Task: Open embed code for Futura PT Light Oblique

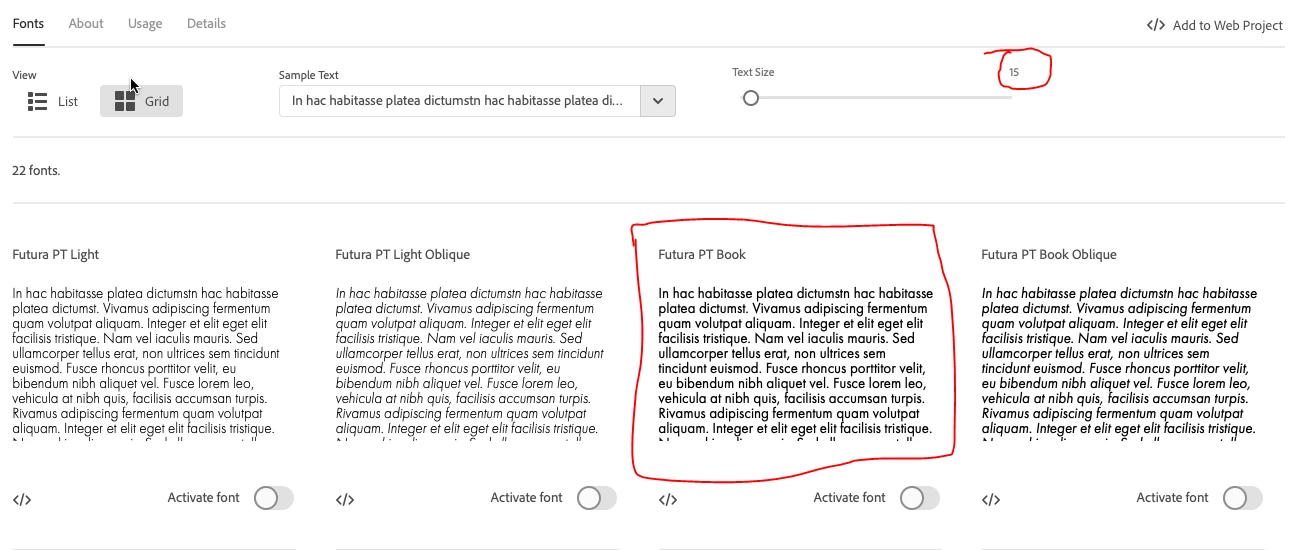Action: tap(345, 500)
